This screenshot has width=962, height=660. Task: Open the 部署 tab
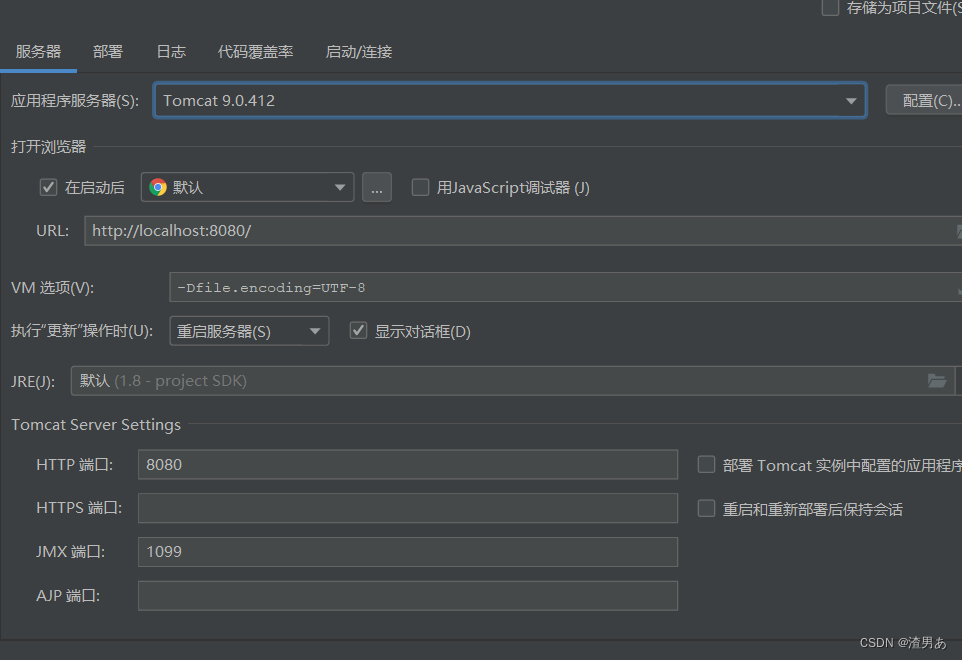tap(108, 52)
